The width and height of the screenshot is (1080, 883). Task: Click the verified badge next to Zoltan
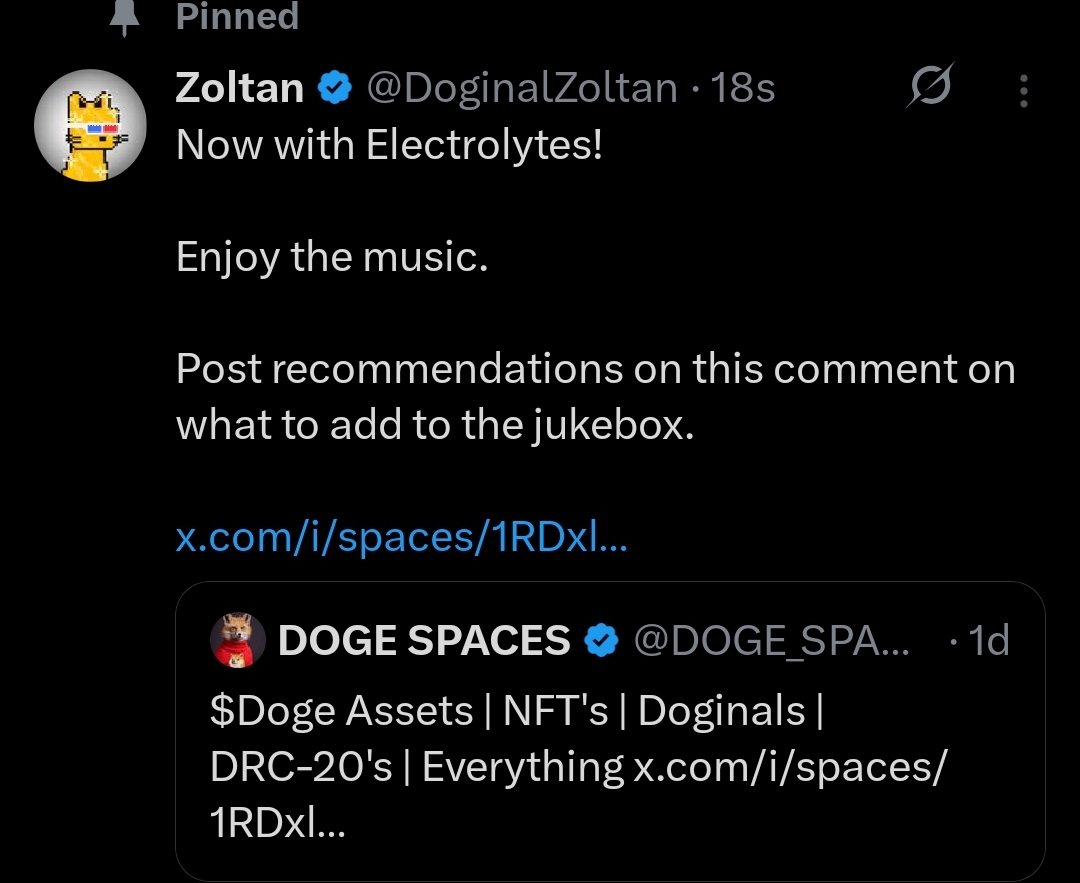click(x=334, y=90)
